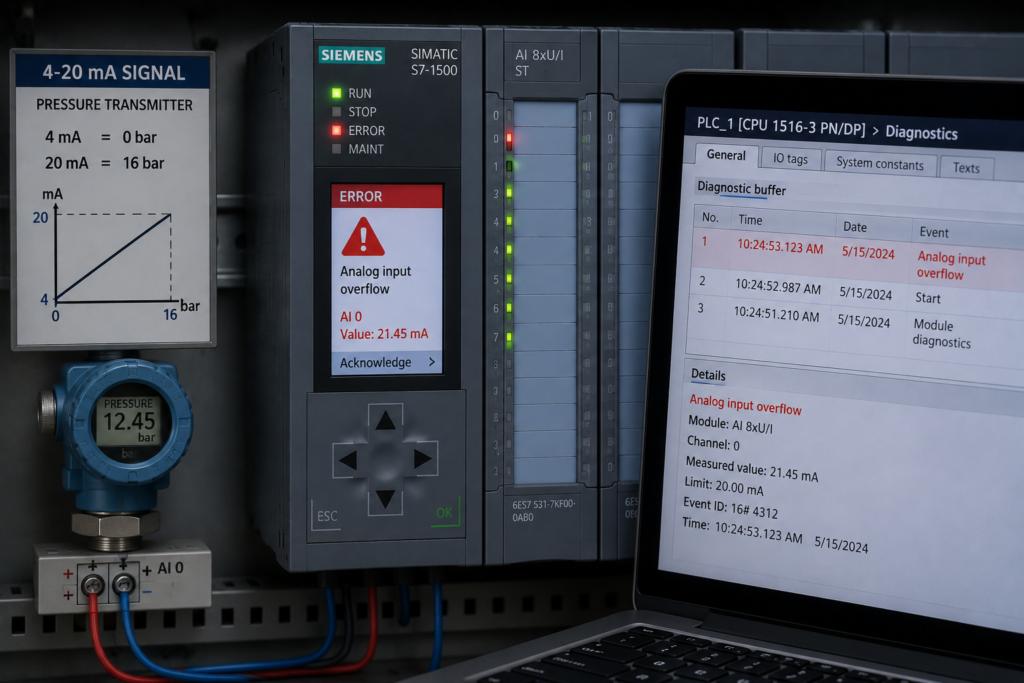Push the down arrow key on PLC
The image size is (1024, 683).
pos(385,499)
